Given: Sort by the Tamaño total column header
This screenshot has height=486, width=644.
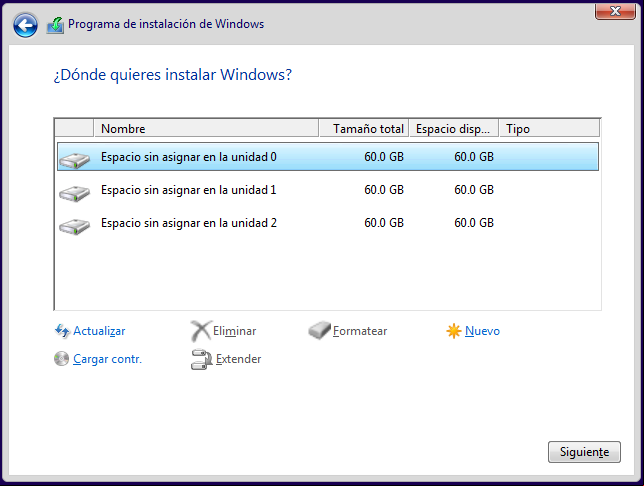Looking at the screenshot, I should [x=364, y=129].
